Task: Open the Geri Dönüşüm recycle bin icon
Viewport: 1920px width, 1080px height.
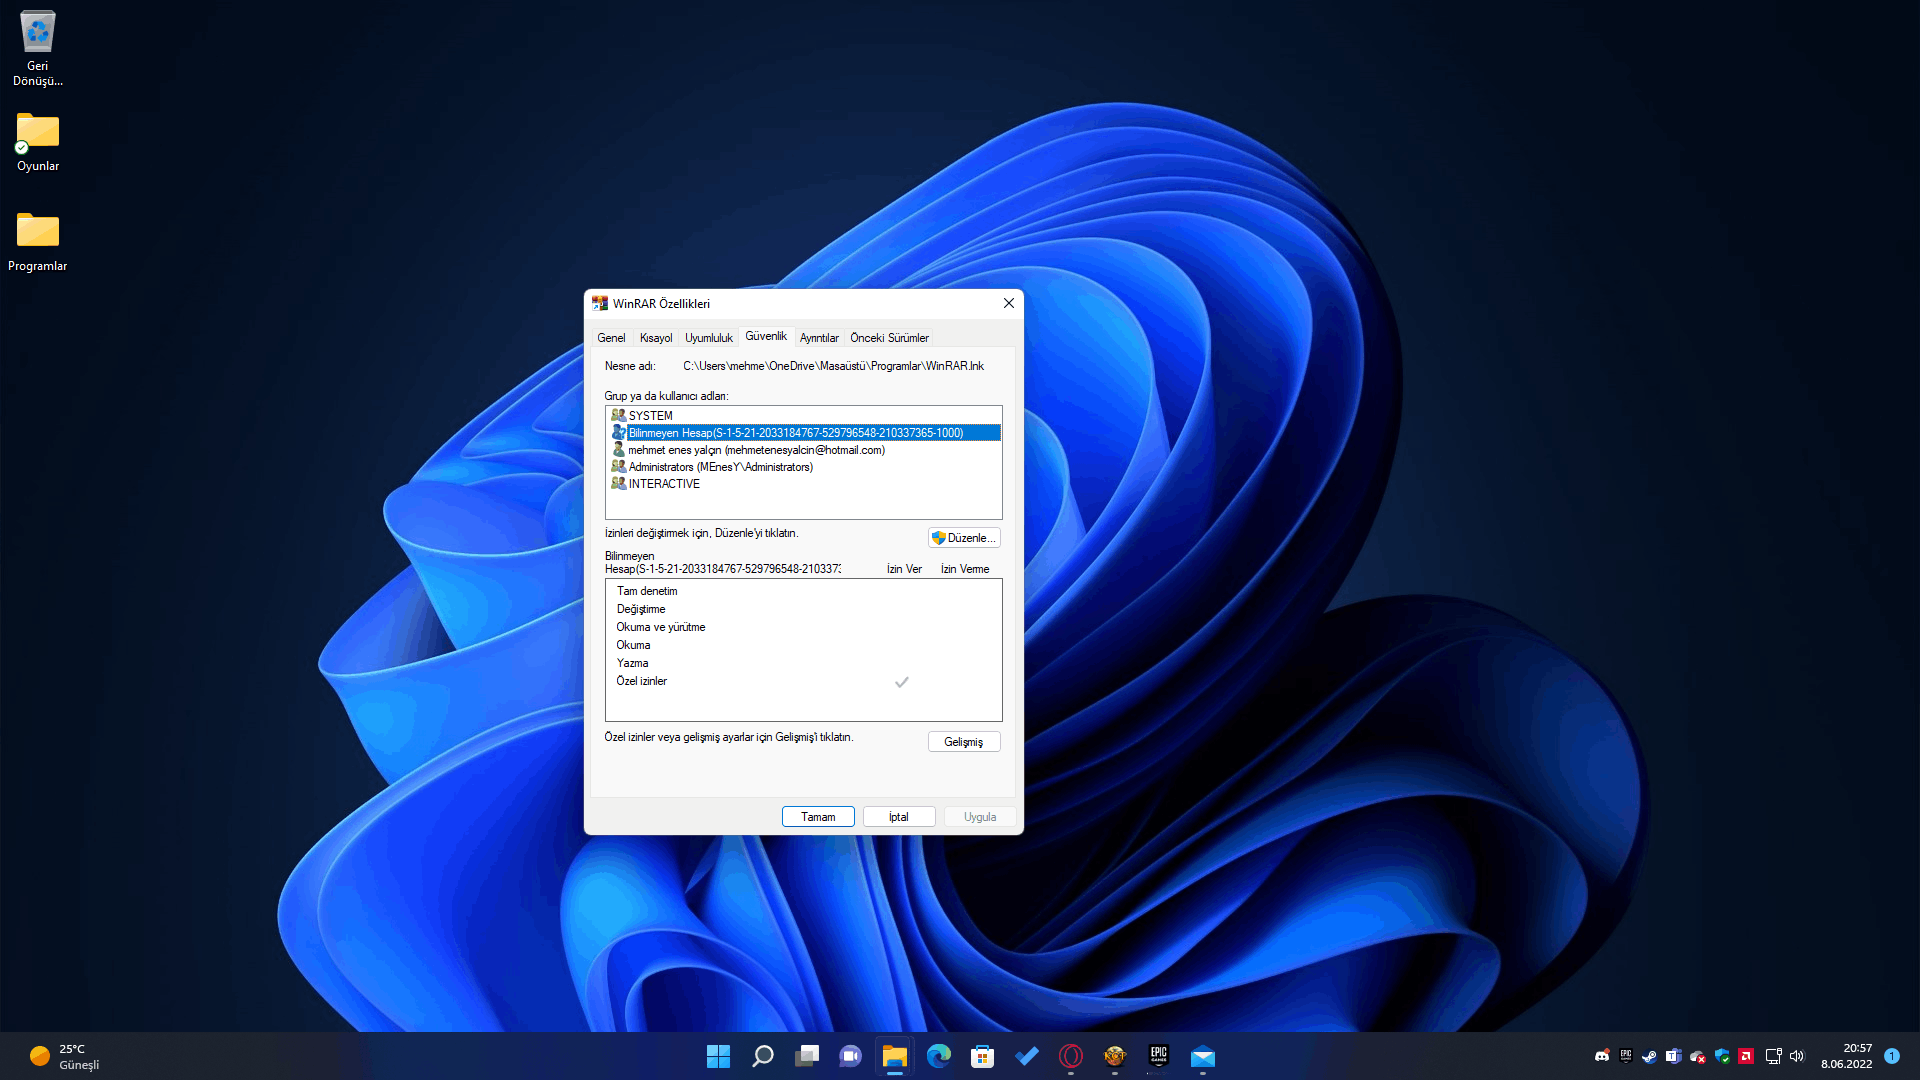Action: [x=38, y=48]
